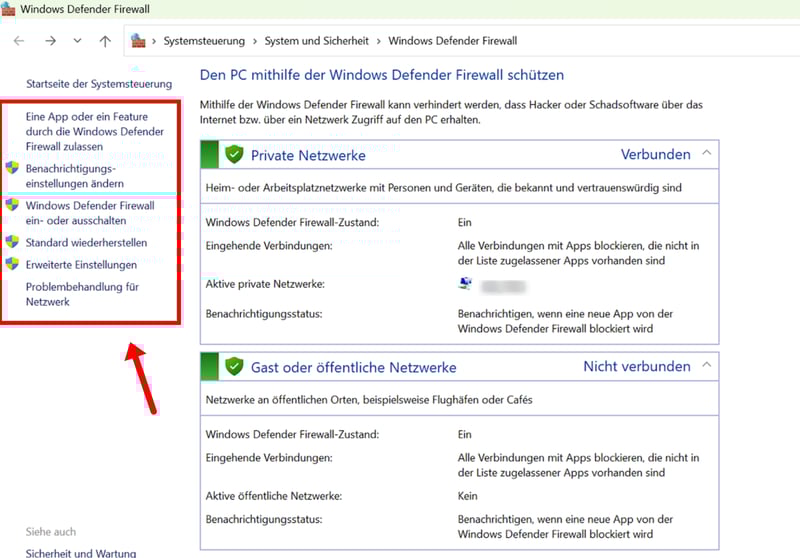Open Startseite der Systemsteuerung link
Image resolution: width=800 pixels, height=558 pixels.
point(99,84)
